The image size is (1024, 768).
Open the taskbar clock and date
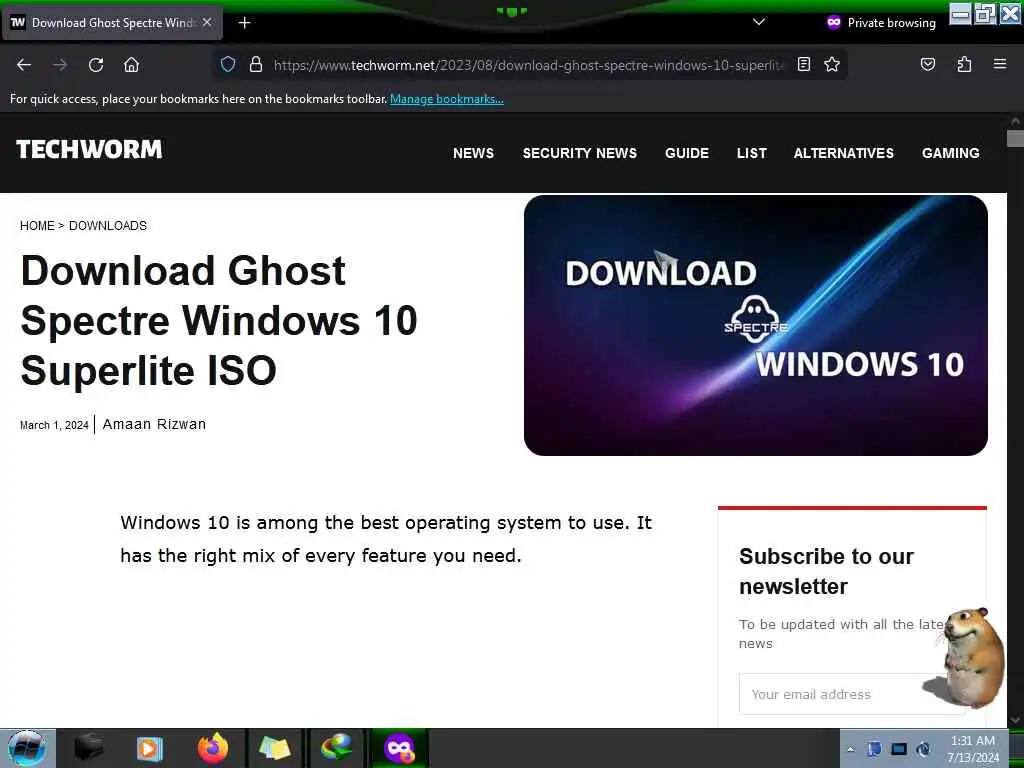tap(973, 749)
